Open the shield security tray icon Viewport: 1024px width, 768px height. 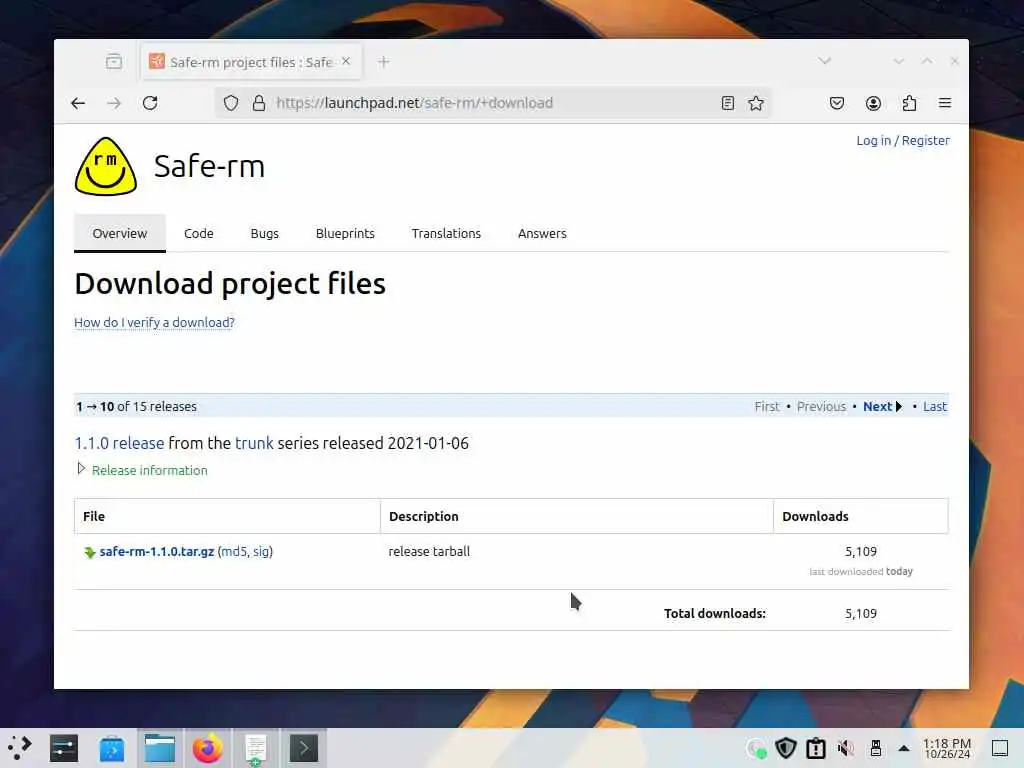tap(786, 748)
